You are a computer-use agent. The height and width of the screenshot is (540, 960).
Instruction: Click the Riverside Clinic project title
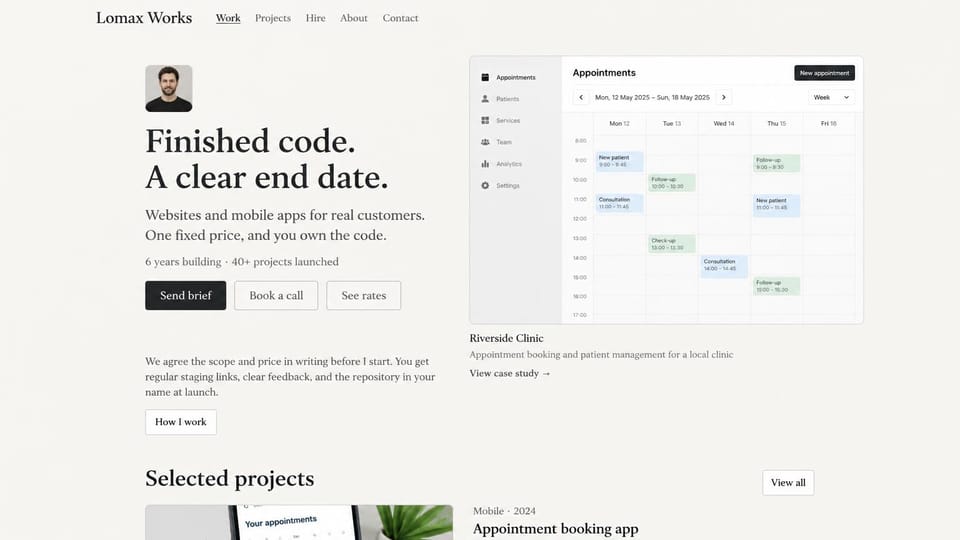click(x=506, y=338)
